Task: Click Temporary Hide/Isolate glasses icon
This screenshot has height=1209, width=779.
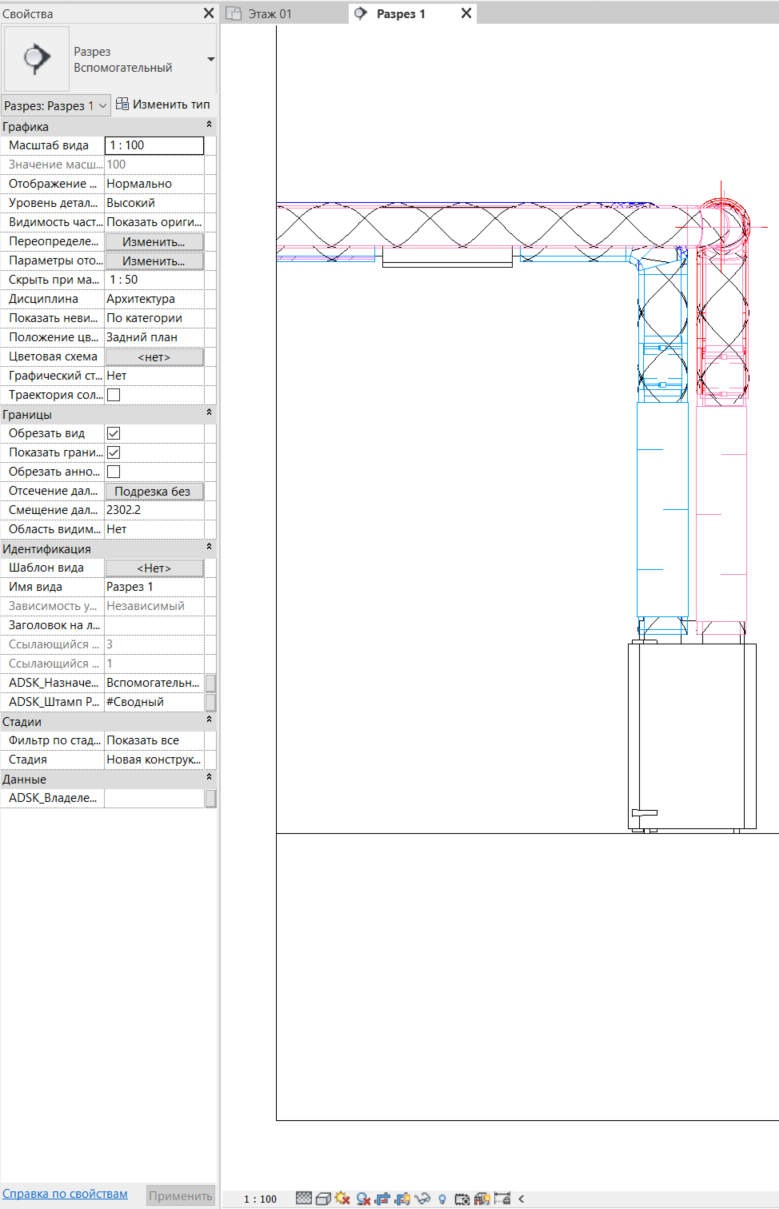Action: coord(422,1198)
